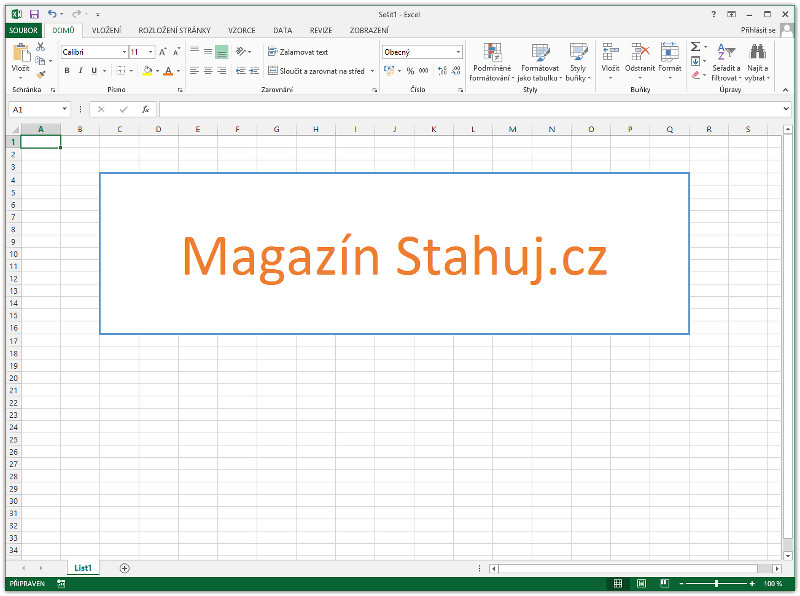
Task: Toggle bottom vertical alignment
Action: point(221,52)
